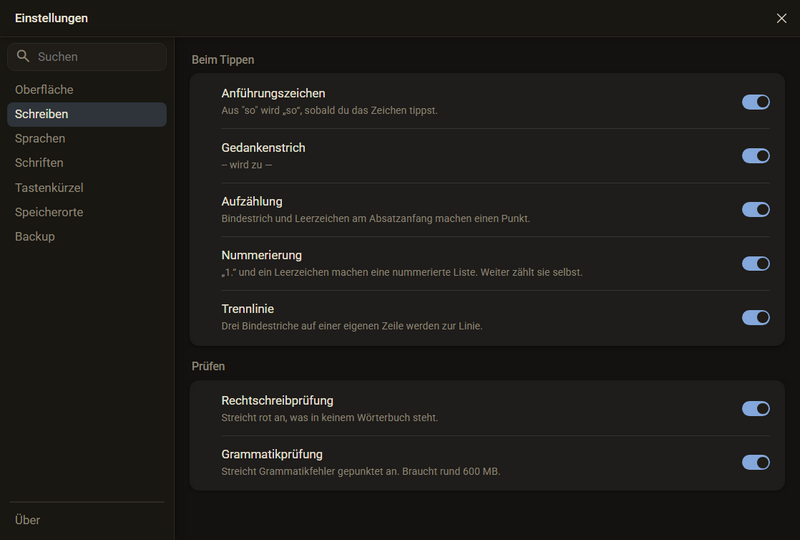Click the text '-- wird zu —'

pyautogui.click(x=246, y=165)
